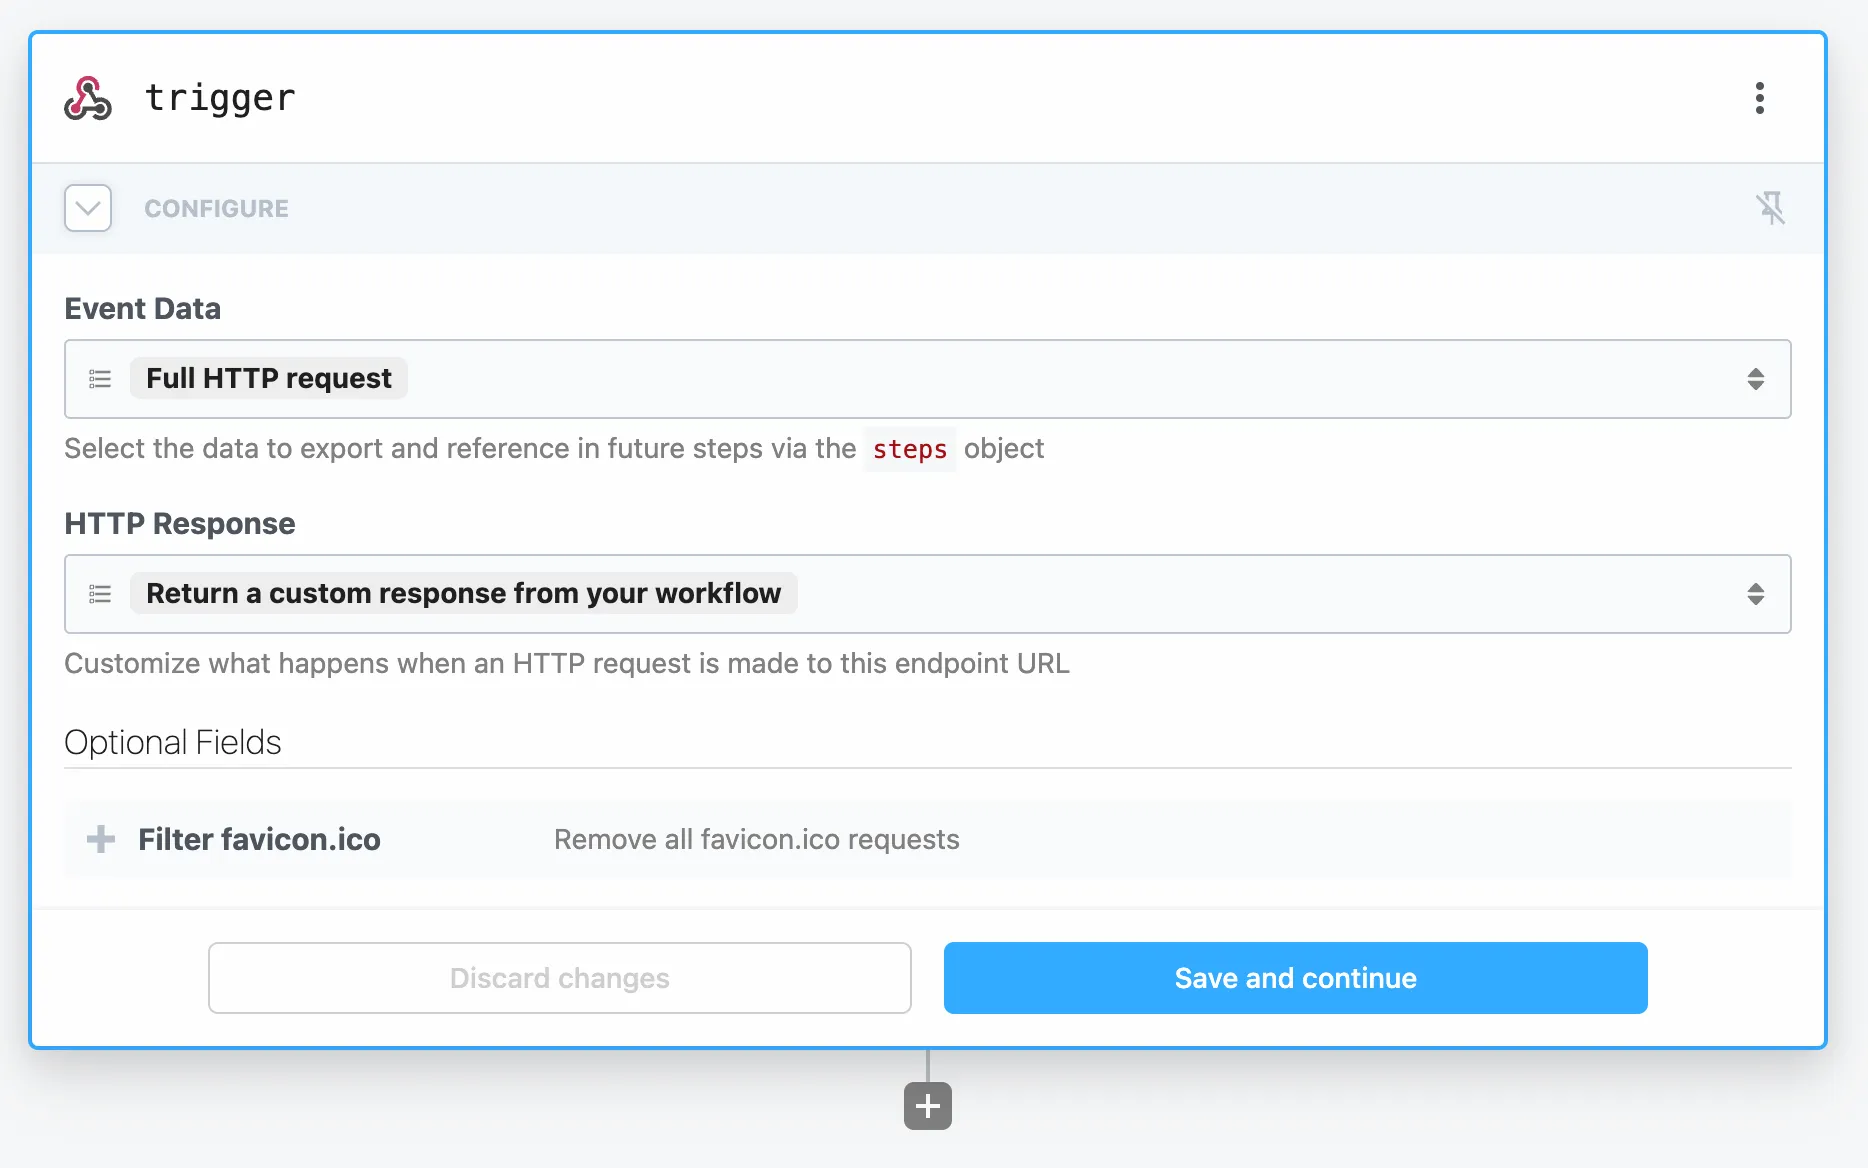Click the list icon in HTTP Response field
This screenshot has width=1868, height=1168.
(x=100, y=593)
